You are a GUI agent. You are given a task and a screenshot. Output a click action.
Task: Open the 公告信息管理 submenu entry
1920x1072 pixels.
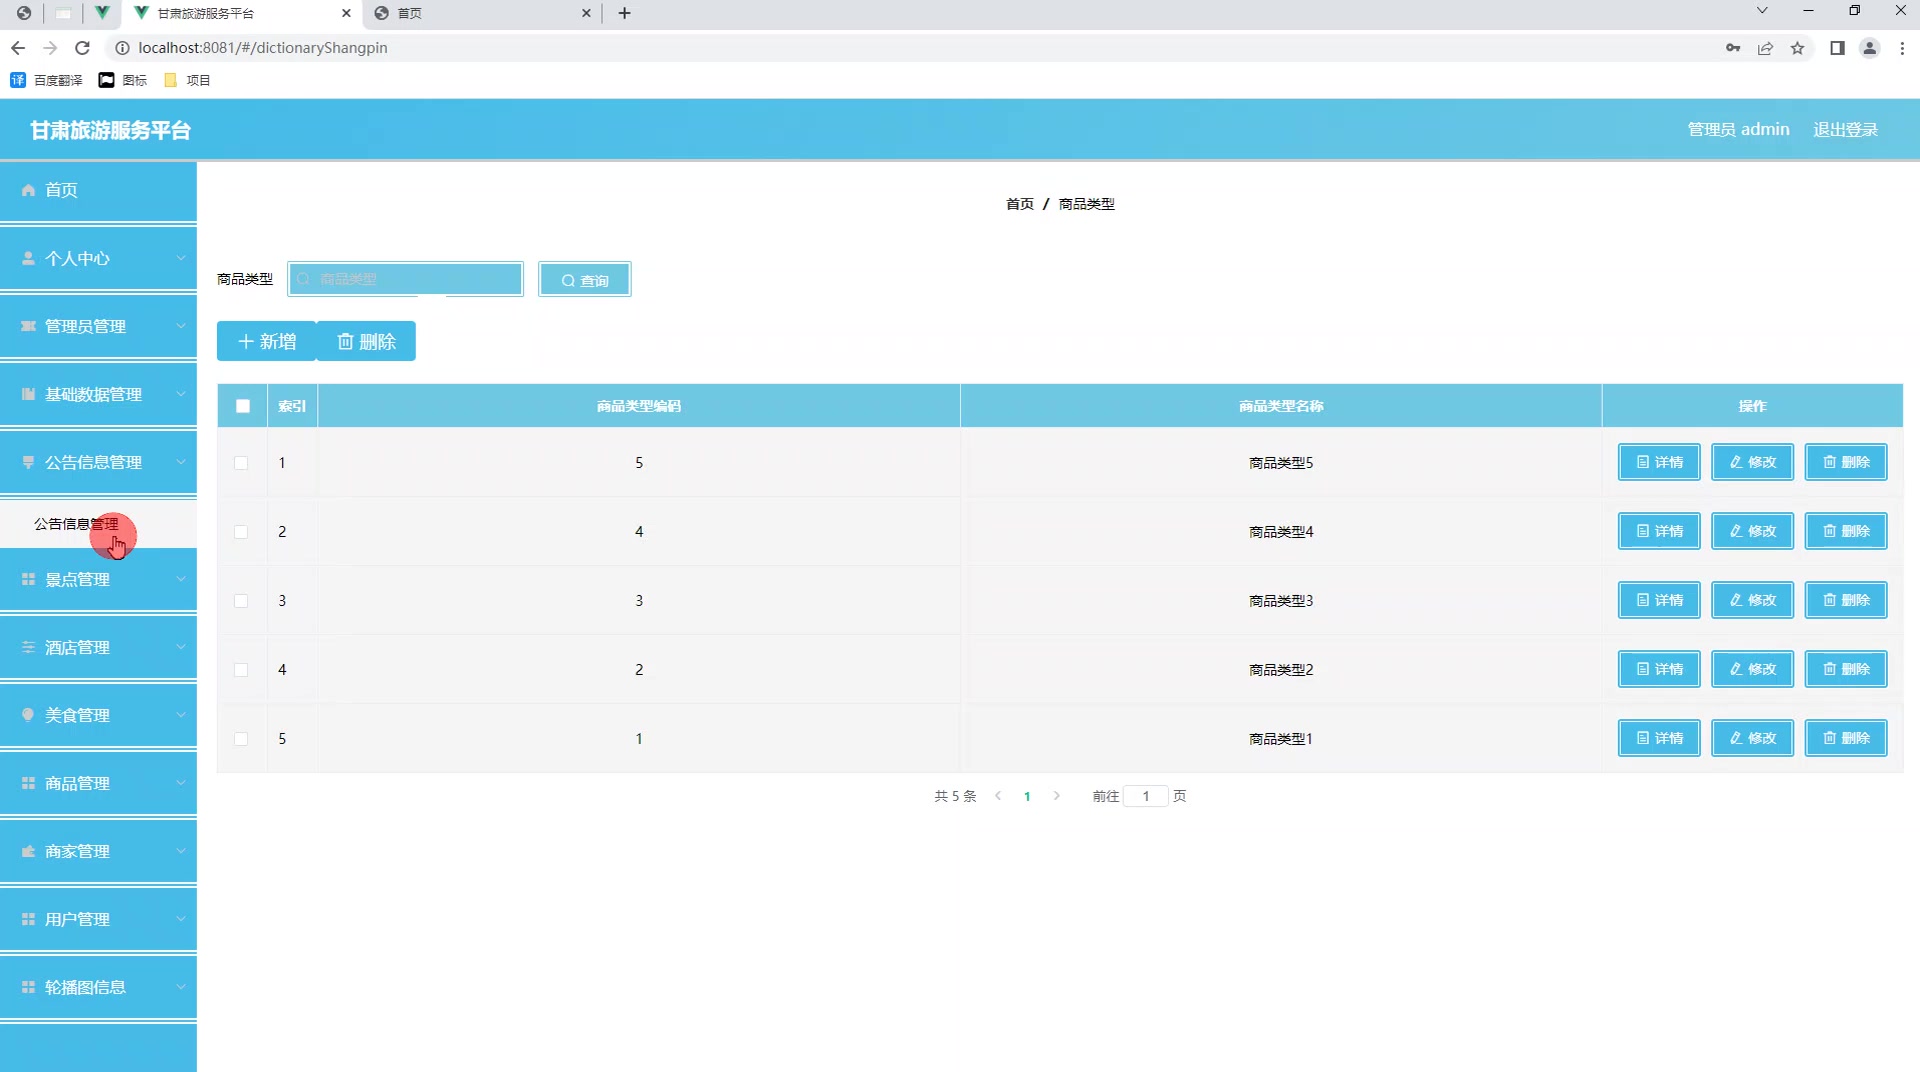click(98, 524)
